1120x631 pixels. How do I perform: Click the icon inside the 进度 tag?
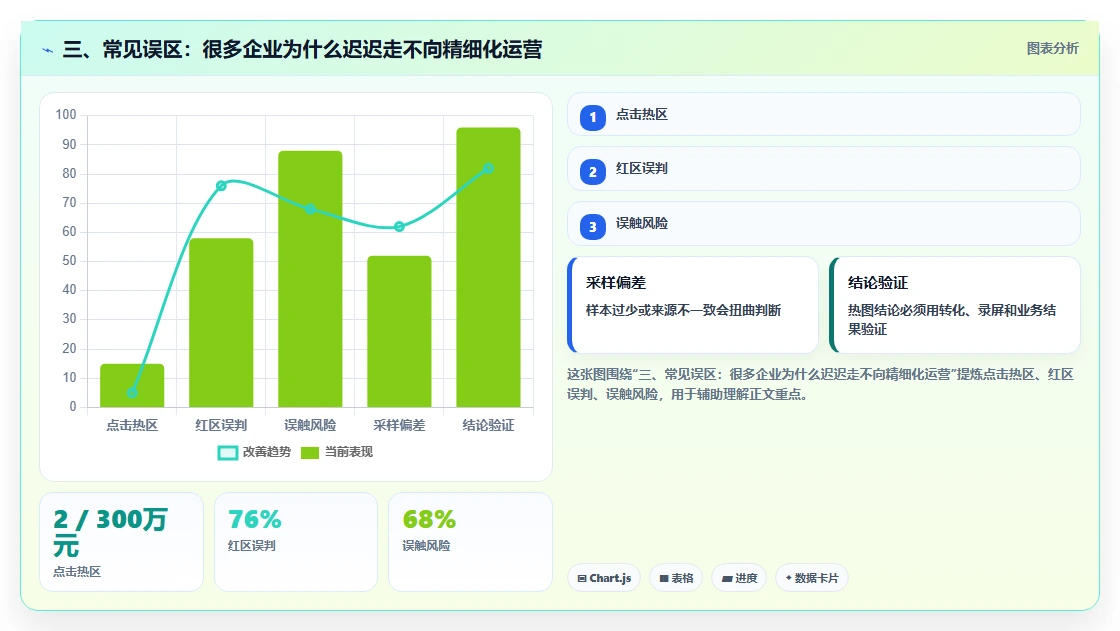tap(727, 578)
